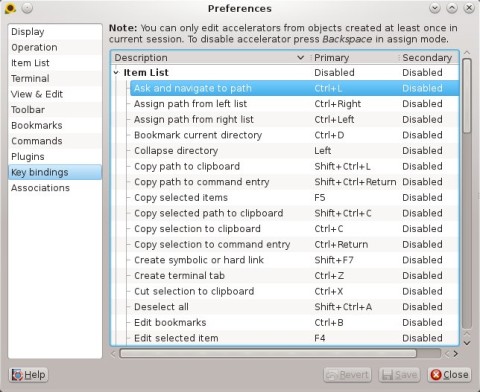
Task: Click the Sunflower app icon in title bar
Action: 10,8
